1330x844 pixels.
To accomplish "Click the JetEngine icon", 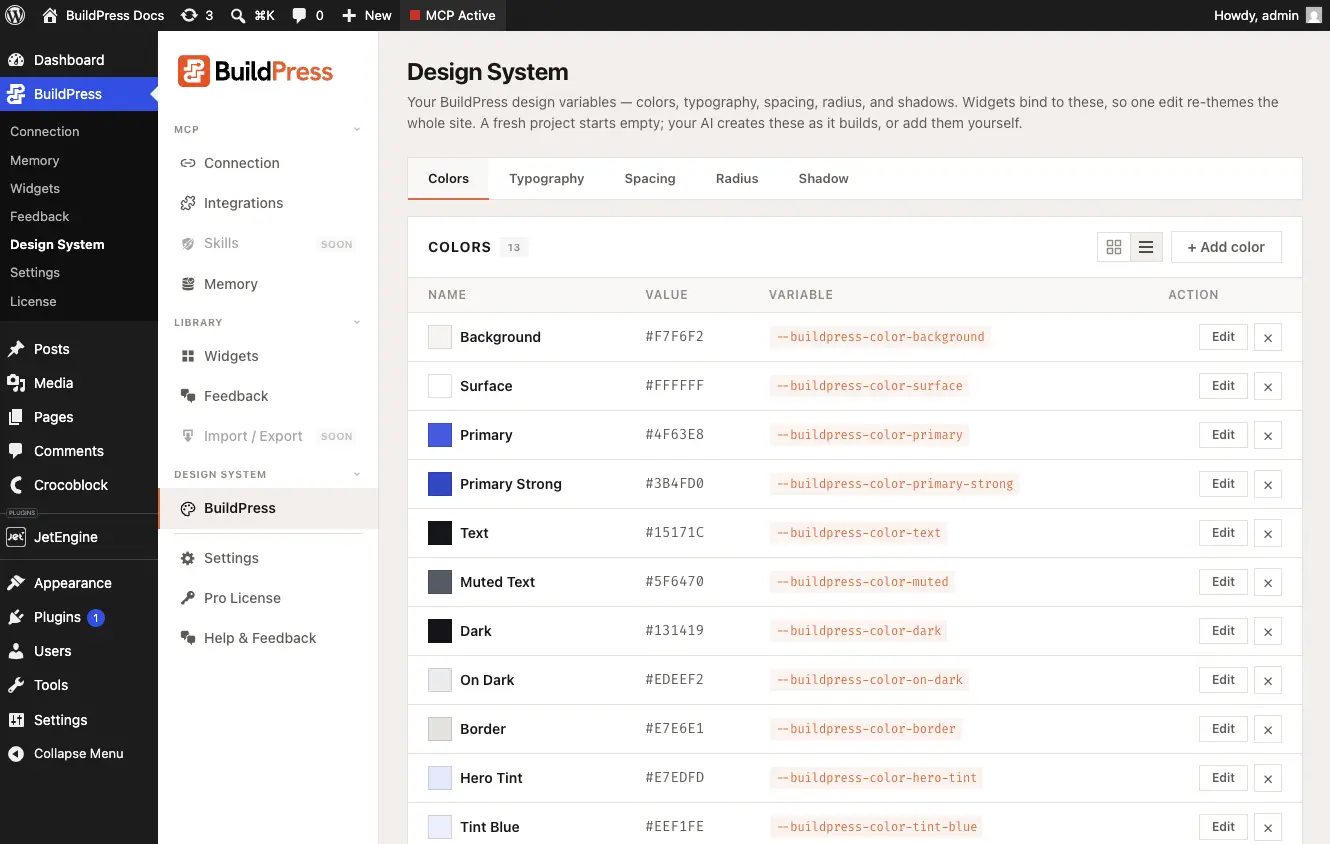I will pyautogui.click(x=16, y=537).
